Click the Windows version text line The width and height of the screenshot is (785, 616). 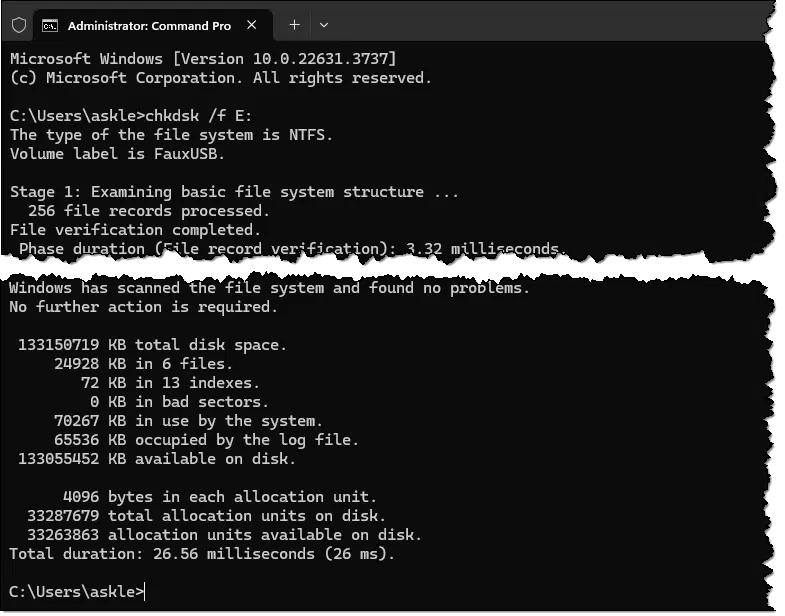(203, 59)
